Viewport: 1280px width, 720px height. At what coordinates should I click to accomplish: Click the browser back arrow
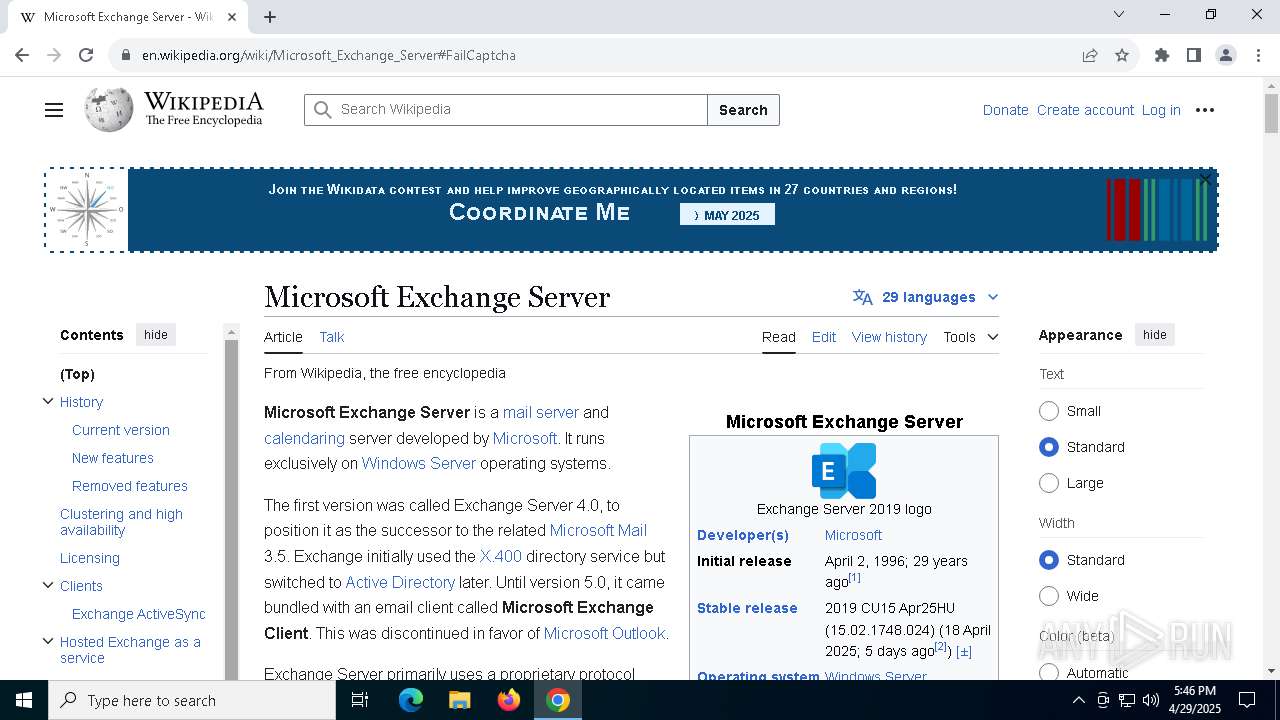[x=22, y=55]
